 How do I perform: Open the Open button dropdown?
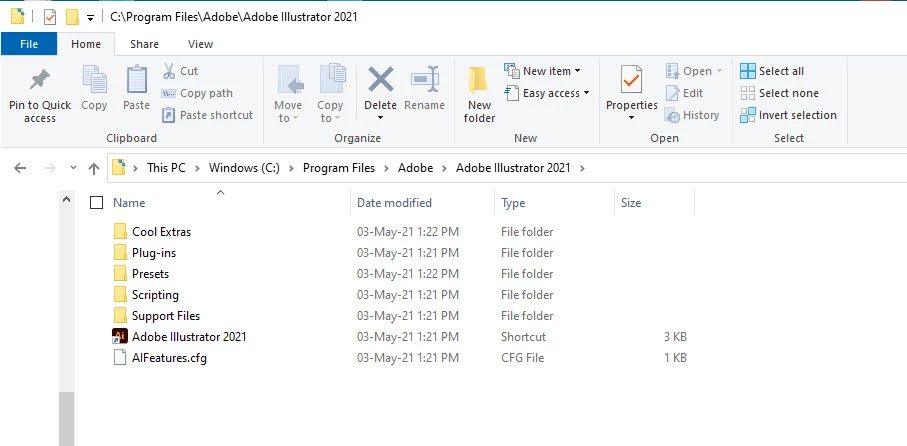(x=720, y=71)
